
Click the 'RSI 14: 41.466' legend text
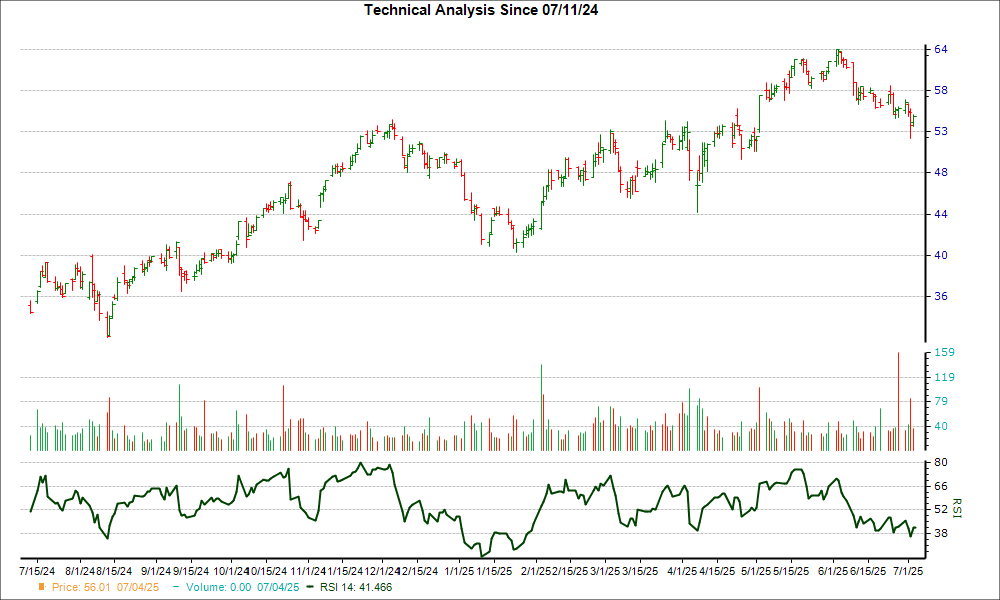[x=356, y=587]
